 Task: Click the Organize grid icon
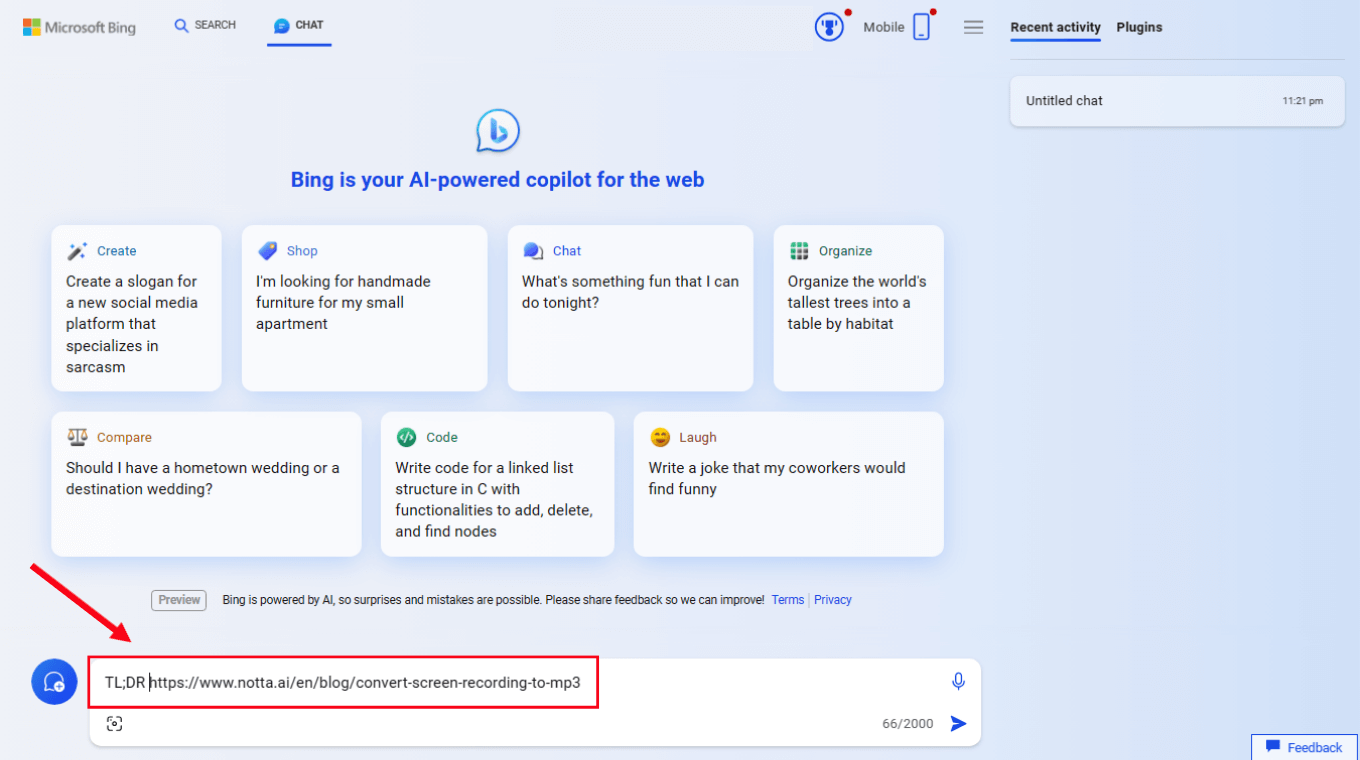point(799,251)
